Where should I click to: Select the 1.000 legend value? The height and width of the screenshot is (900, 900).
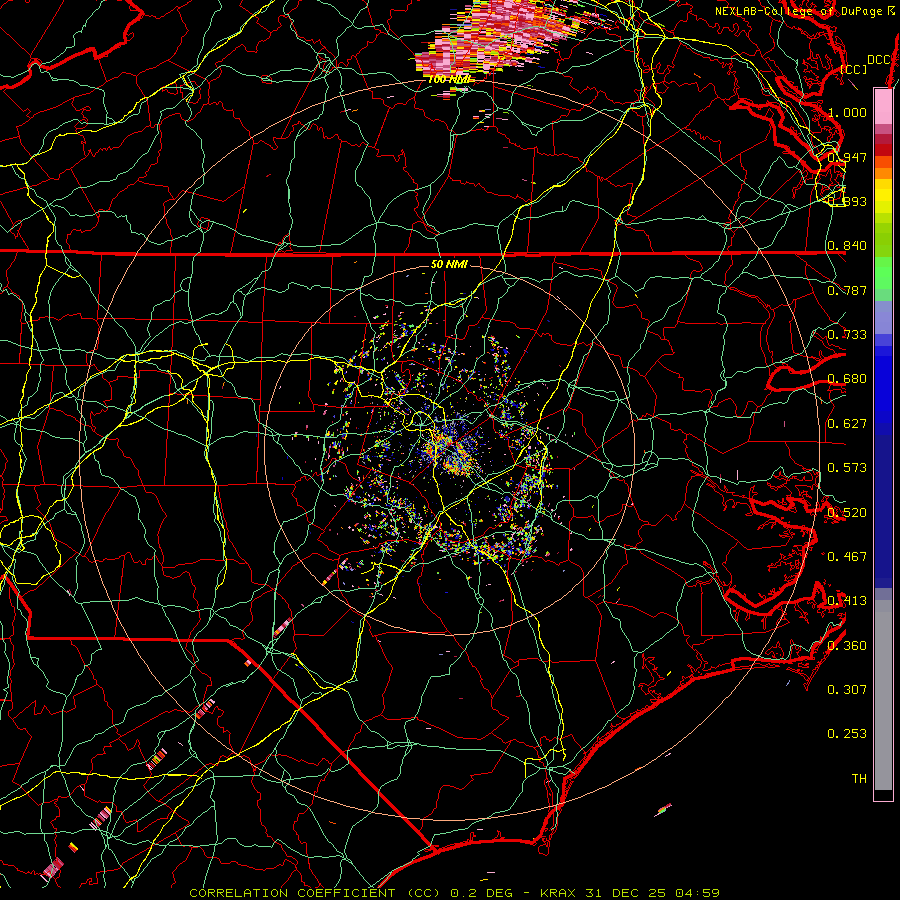click(x=847, y=112)
